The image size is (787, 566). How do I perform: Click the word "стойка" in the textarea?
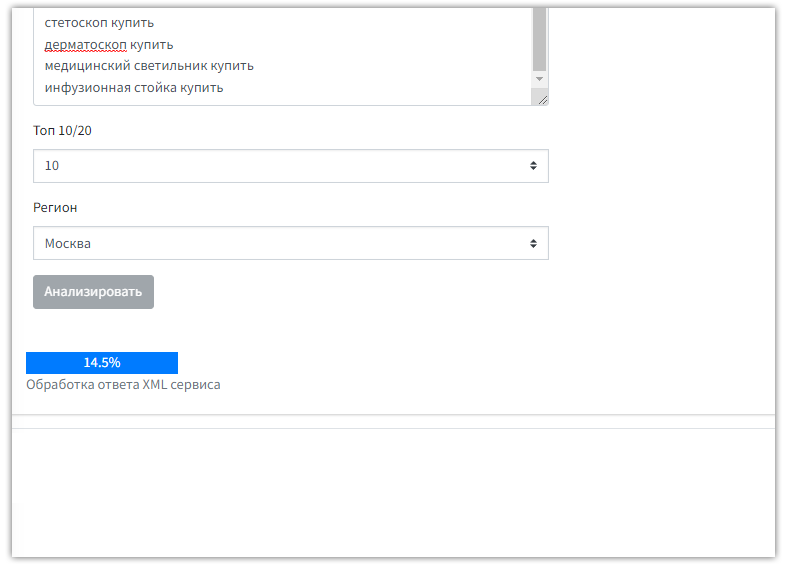coord(157,88)
